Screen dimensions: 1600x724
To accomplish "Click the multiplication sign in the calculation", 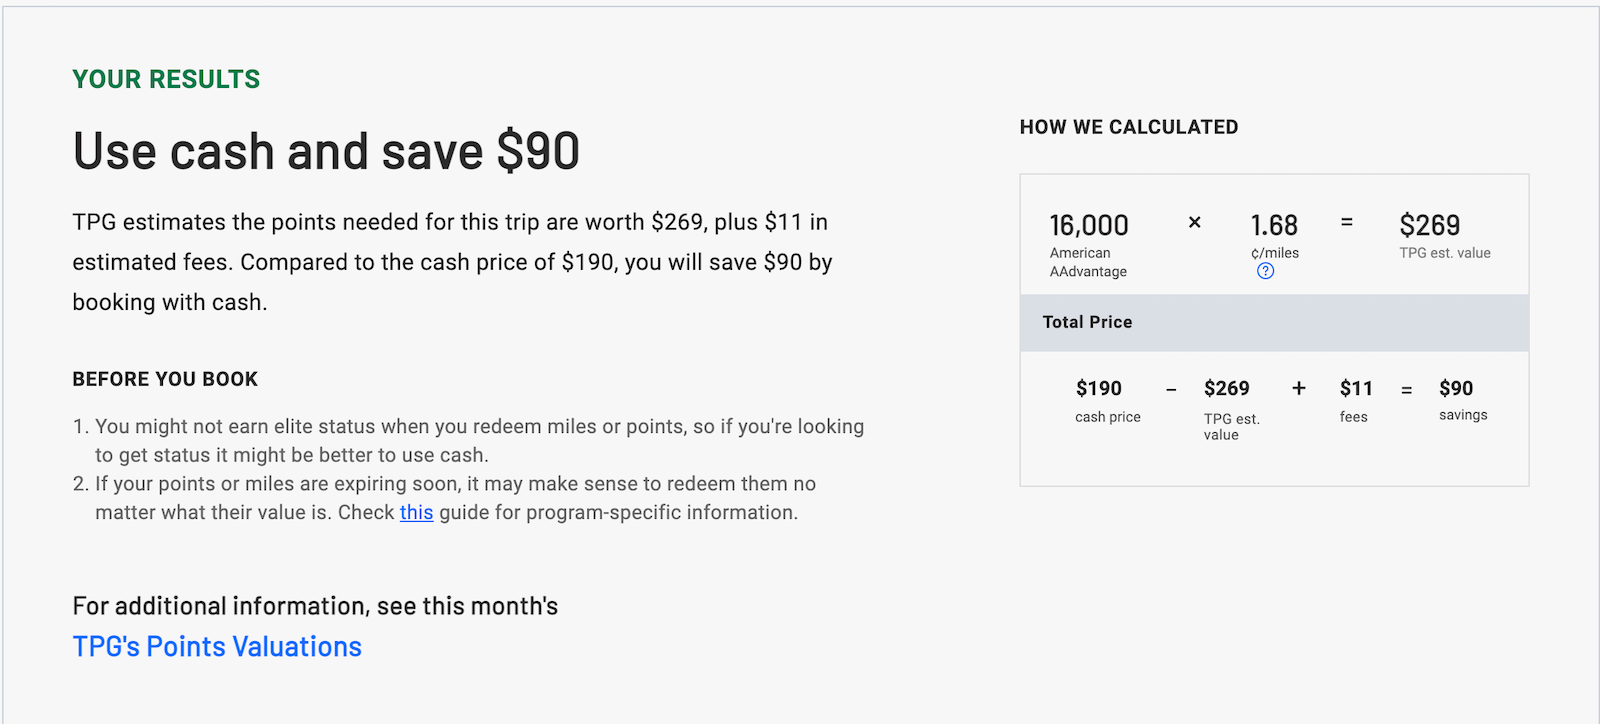I will (1194, 223).
